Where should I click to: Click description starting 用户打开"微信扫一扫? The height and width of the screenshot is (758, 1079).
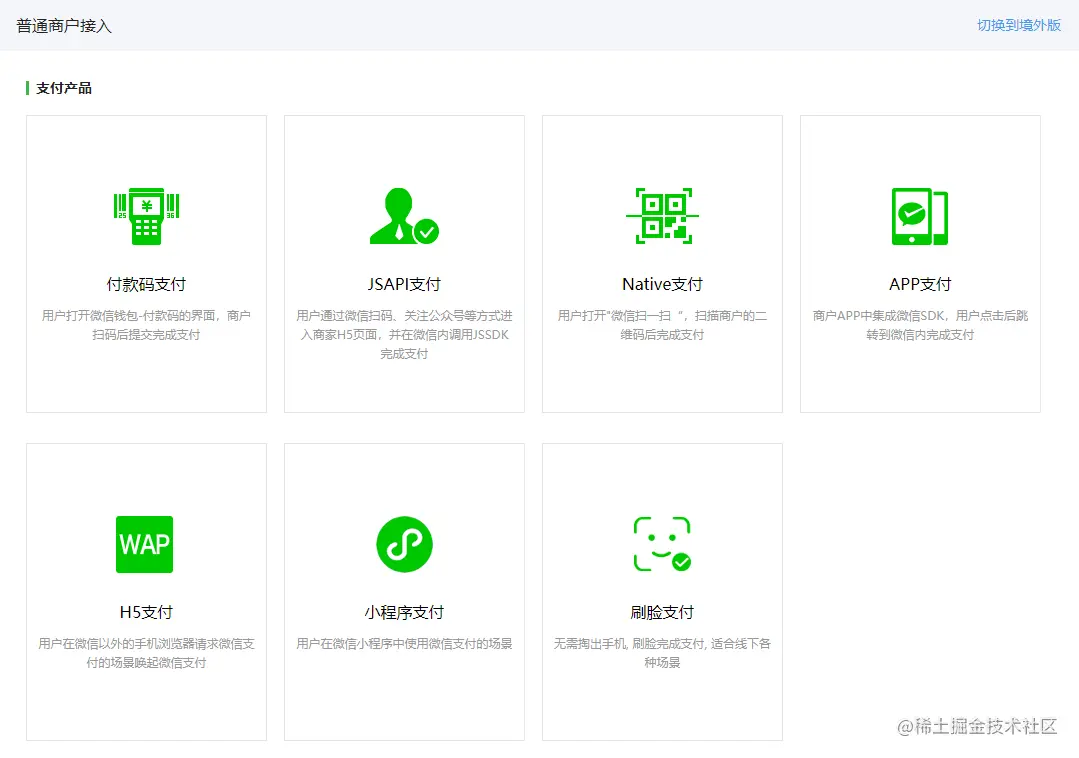click(662, 325)
